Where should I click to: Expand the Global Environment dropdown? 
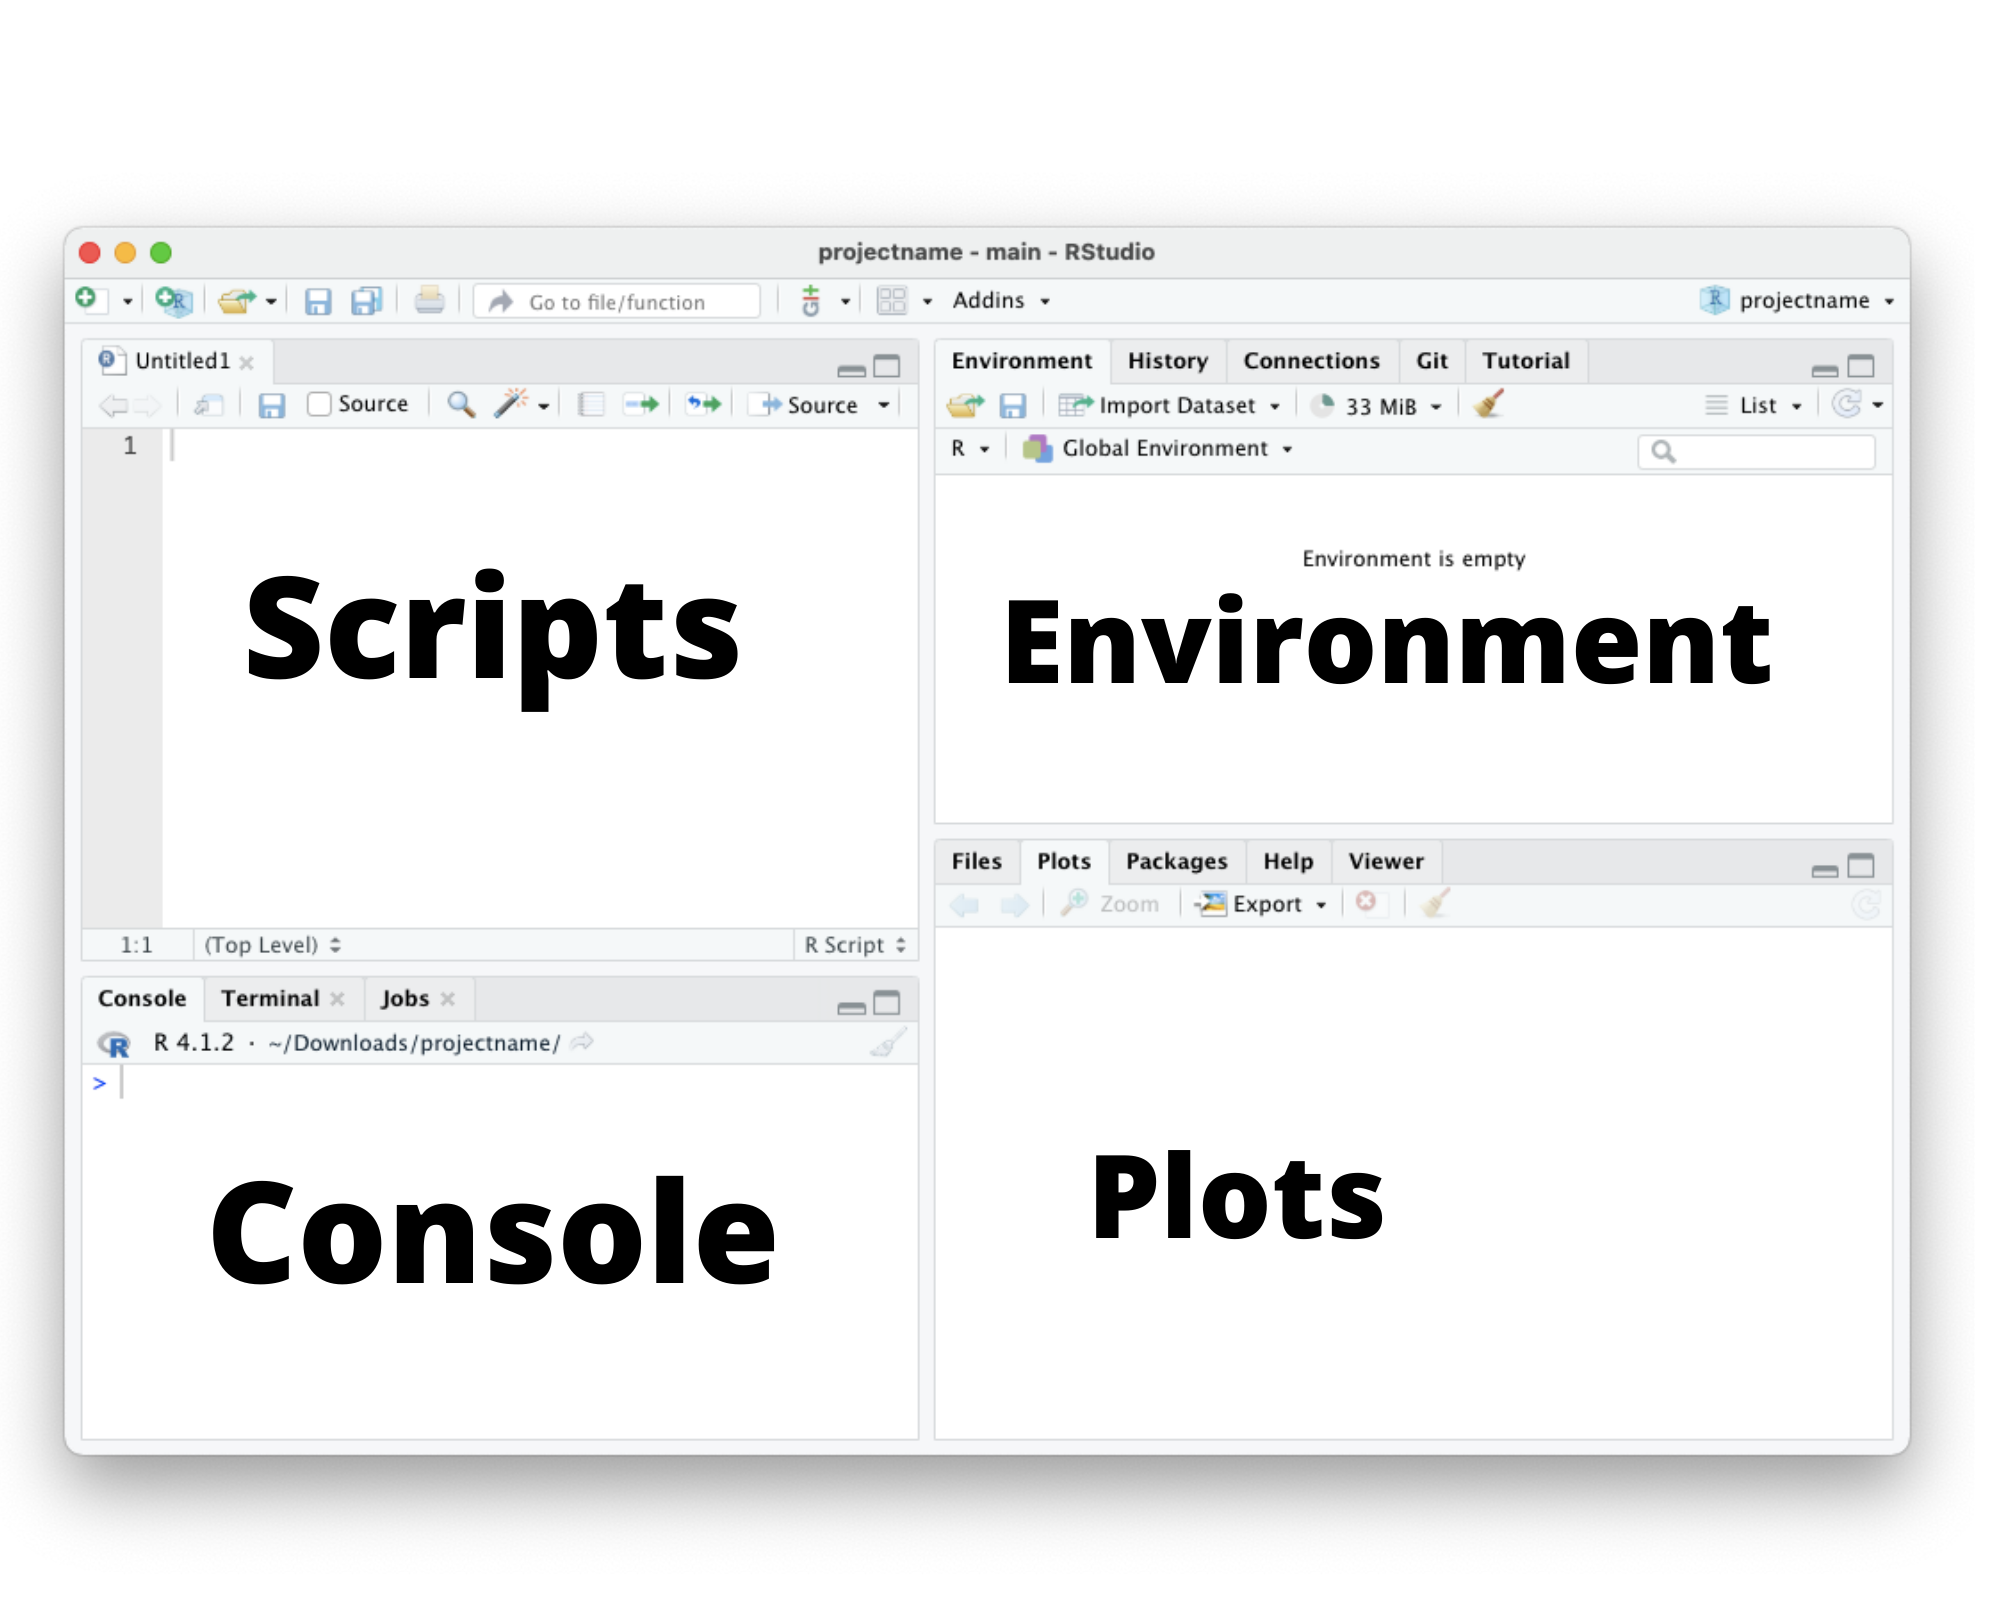[x=1164, y=449]
